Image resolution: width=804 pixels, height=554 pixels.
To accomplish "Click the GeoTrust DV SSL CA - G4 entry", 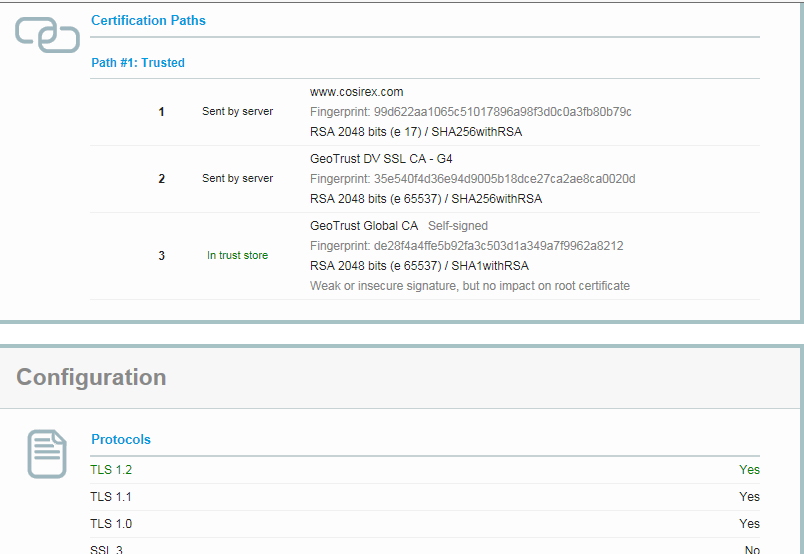I will point(381,159).
